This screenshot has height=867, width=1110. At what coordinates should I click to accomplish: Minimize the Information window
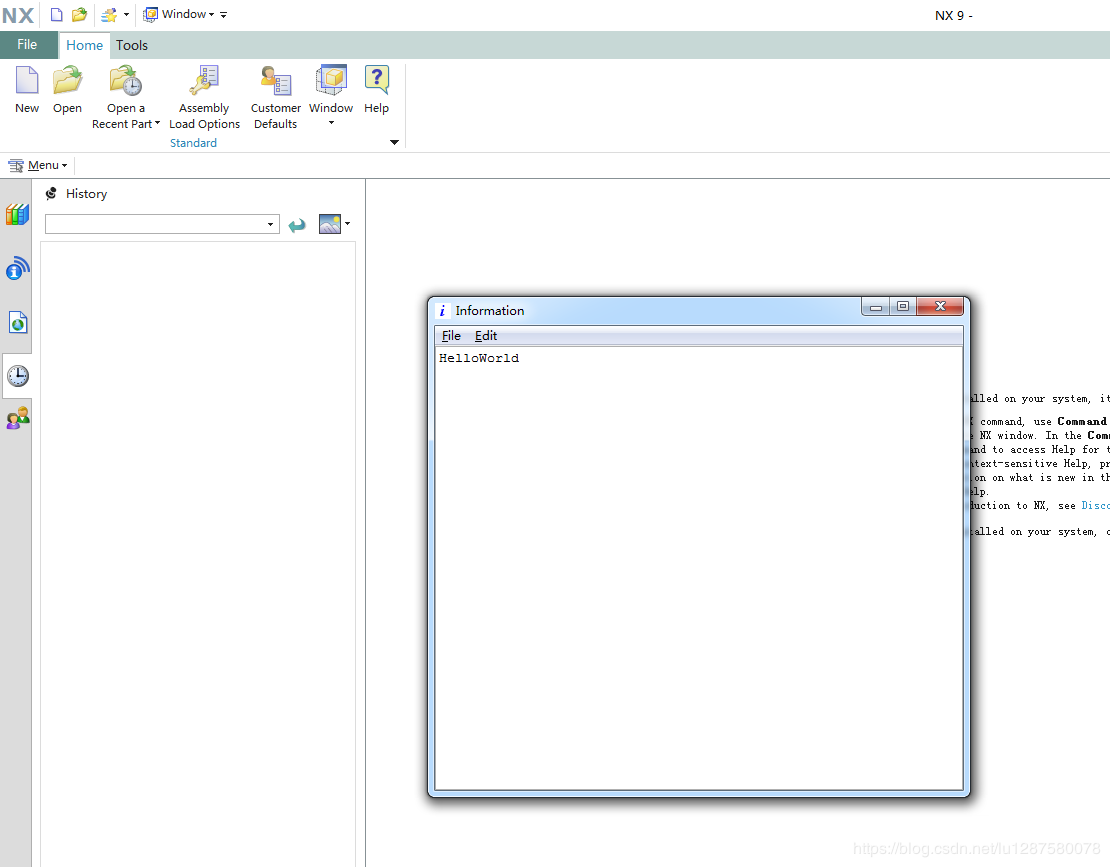coord(876,306)
